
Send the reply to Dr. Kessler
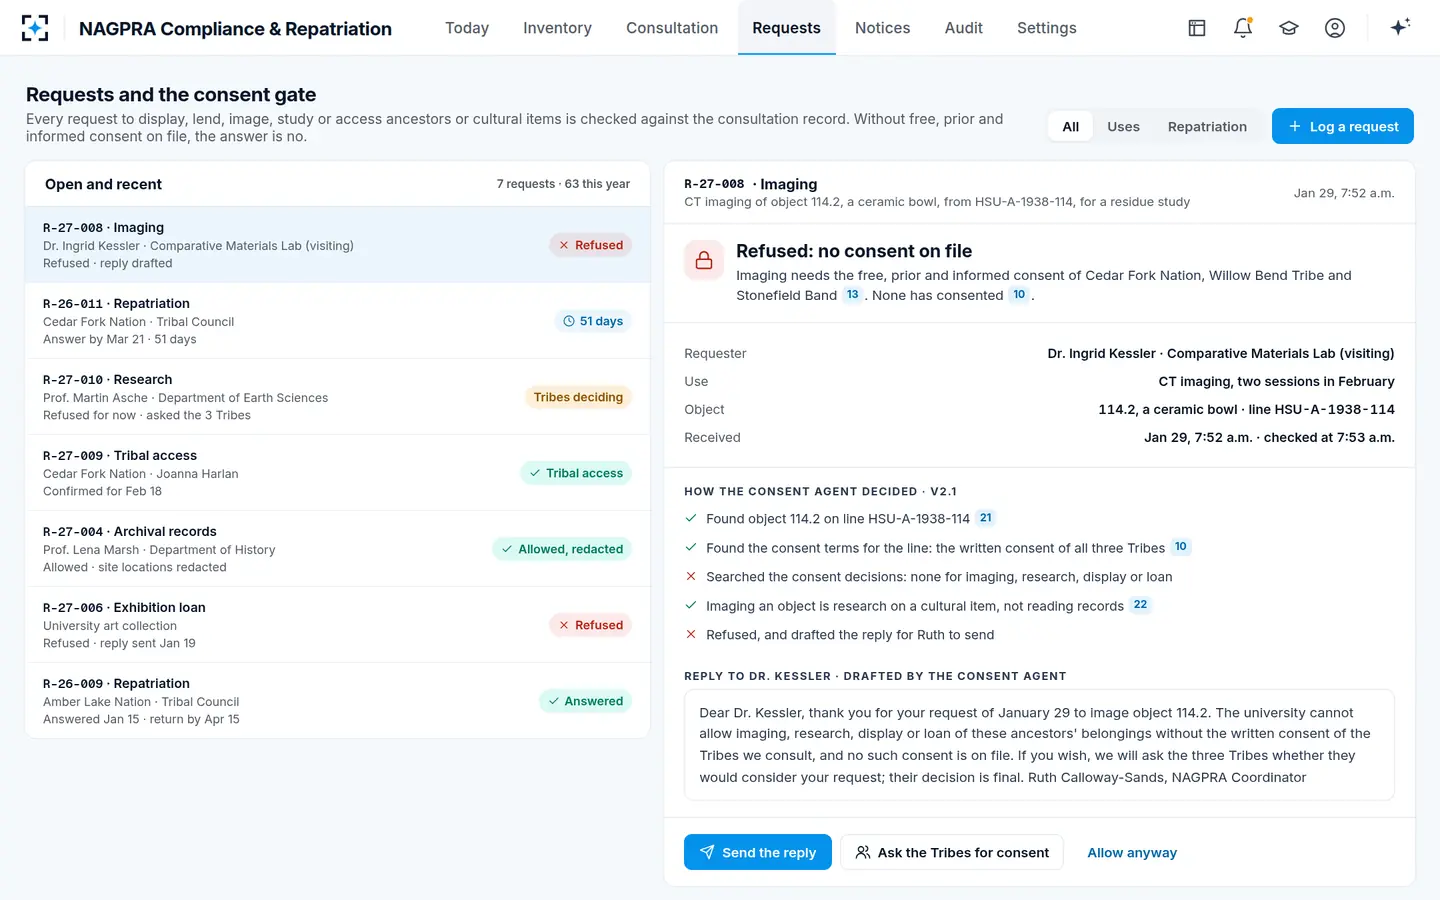(x=758, y=852)
